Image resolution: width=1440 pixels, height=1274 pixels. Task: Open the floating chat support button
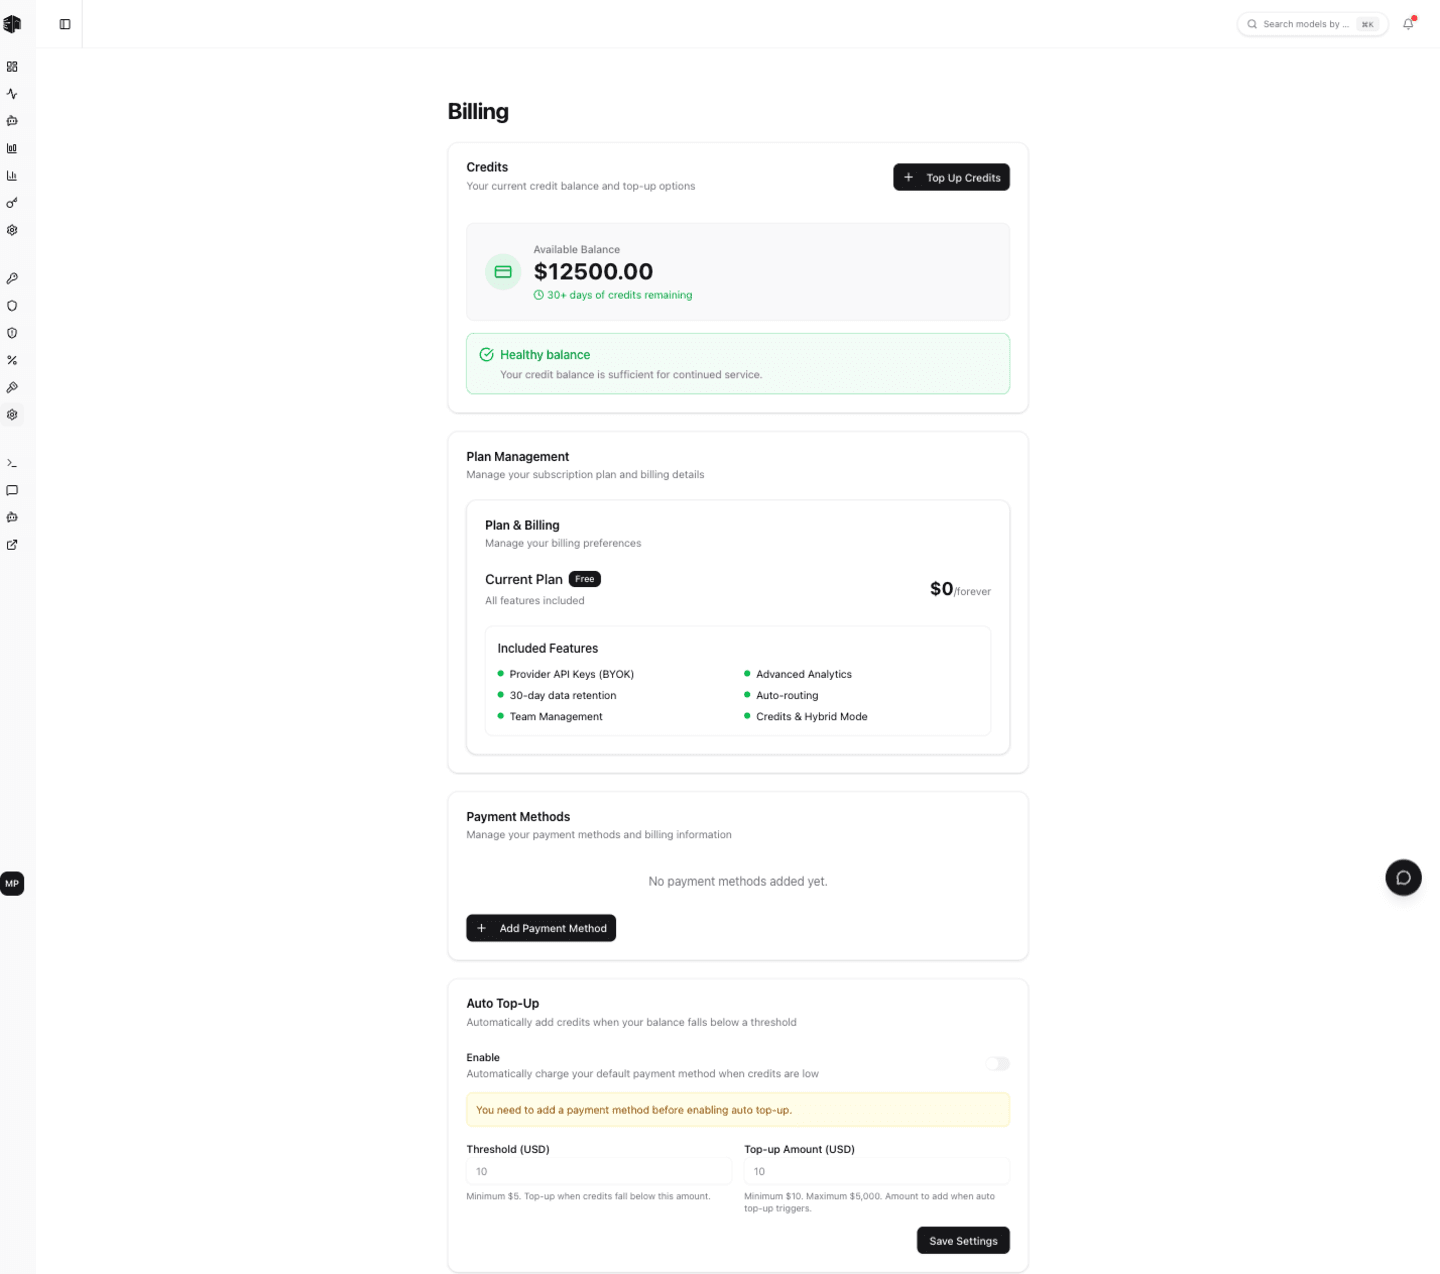1403,877
